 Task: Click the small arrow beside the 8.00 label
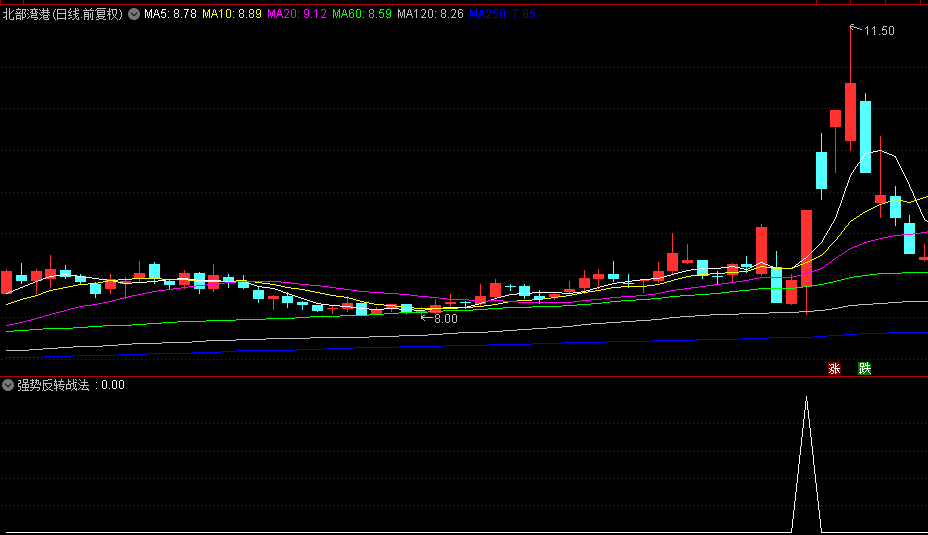pos(426,318)
